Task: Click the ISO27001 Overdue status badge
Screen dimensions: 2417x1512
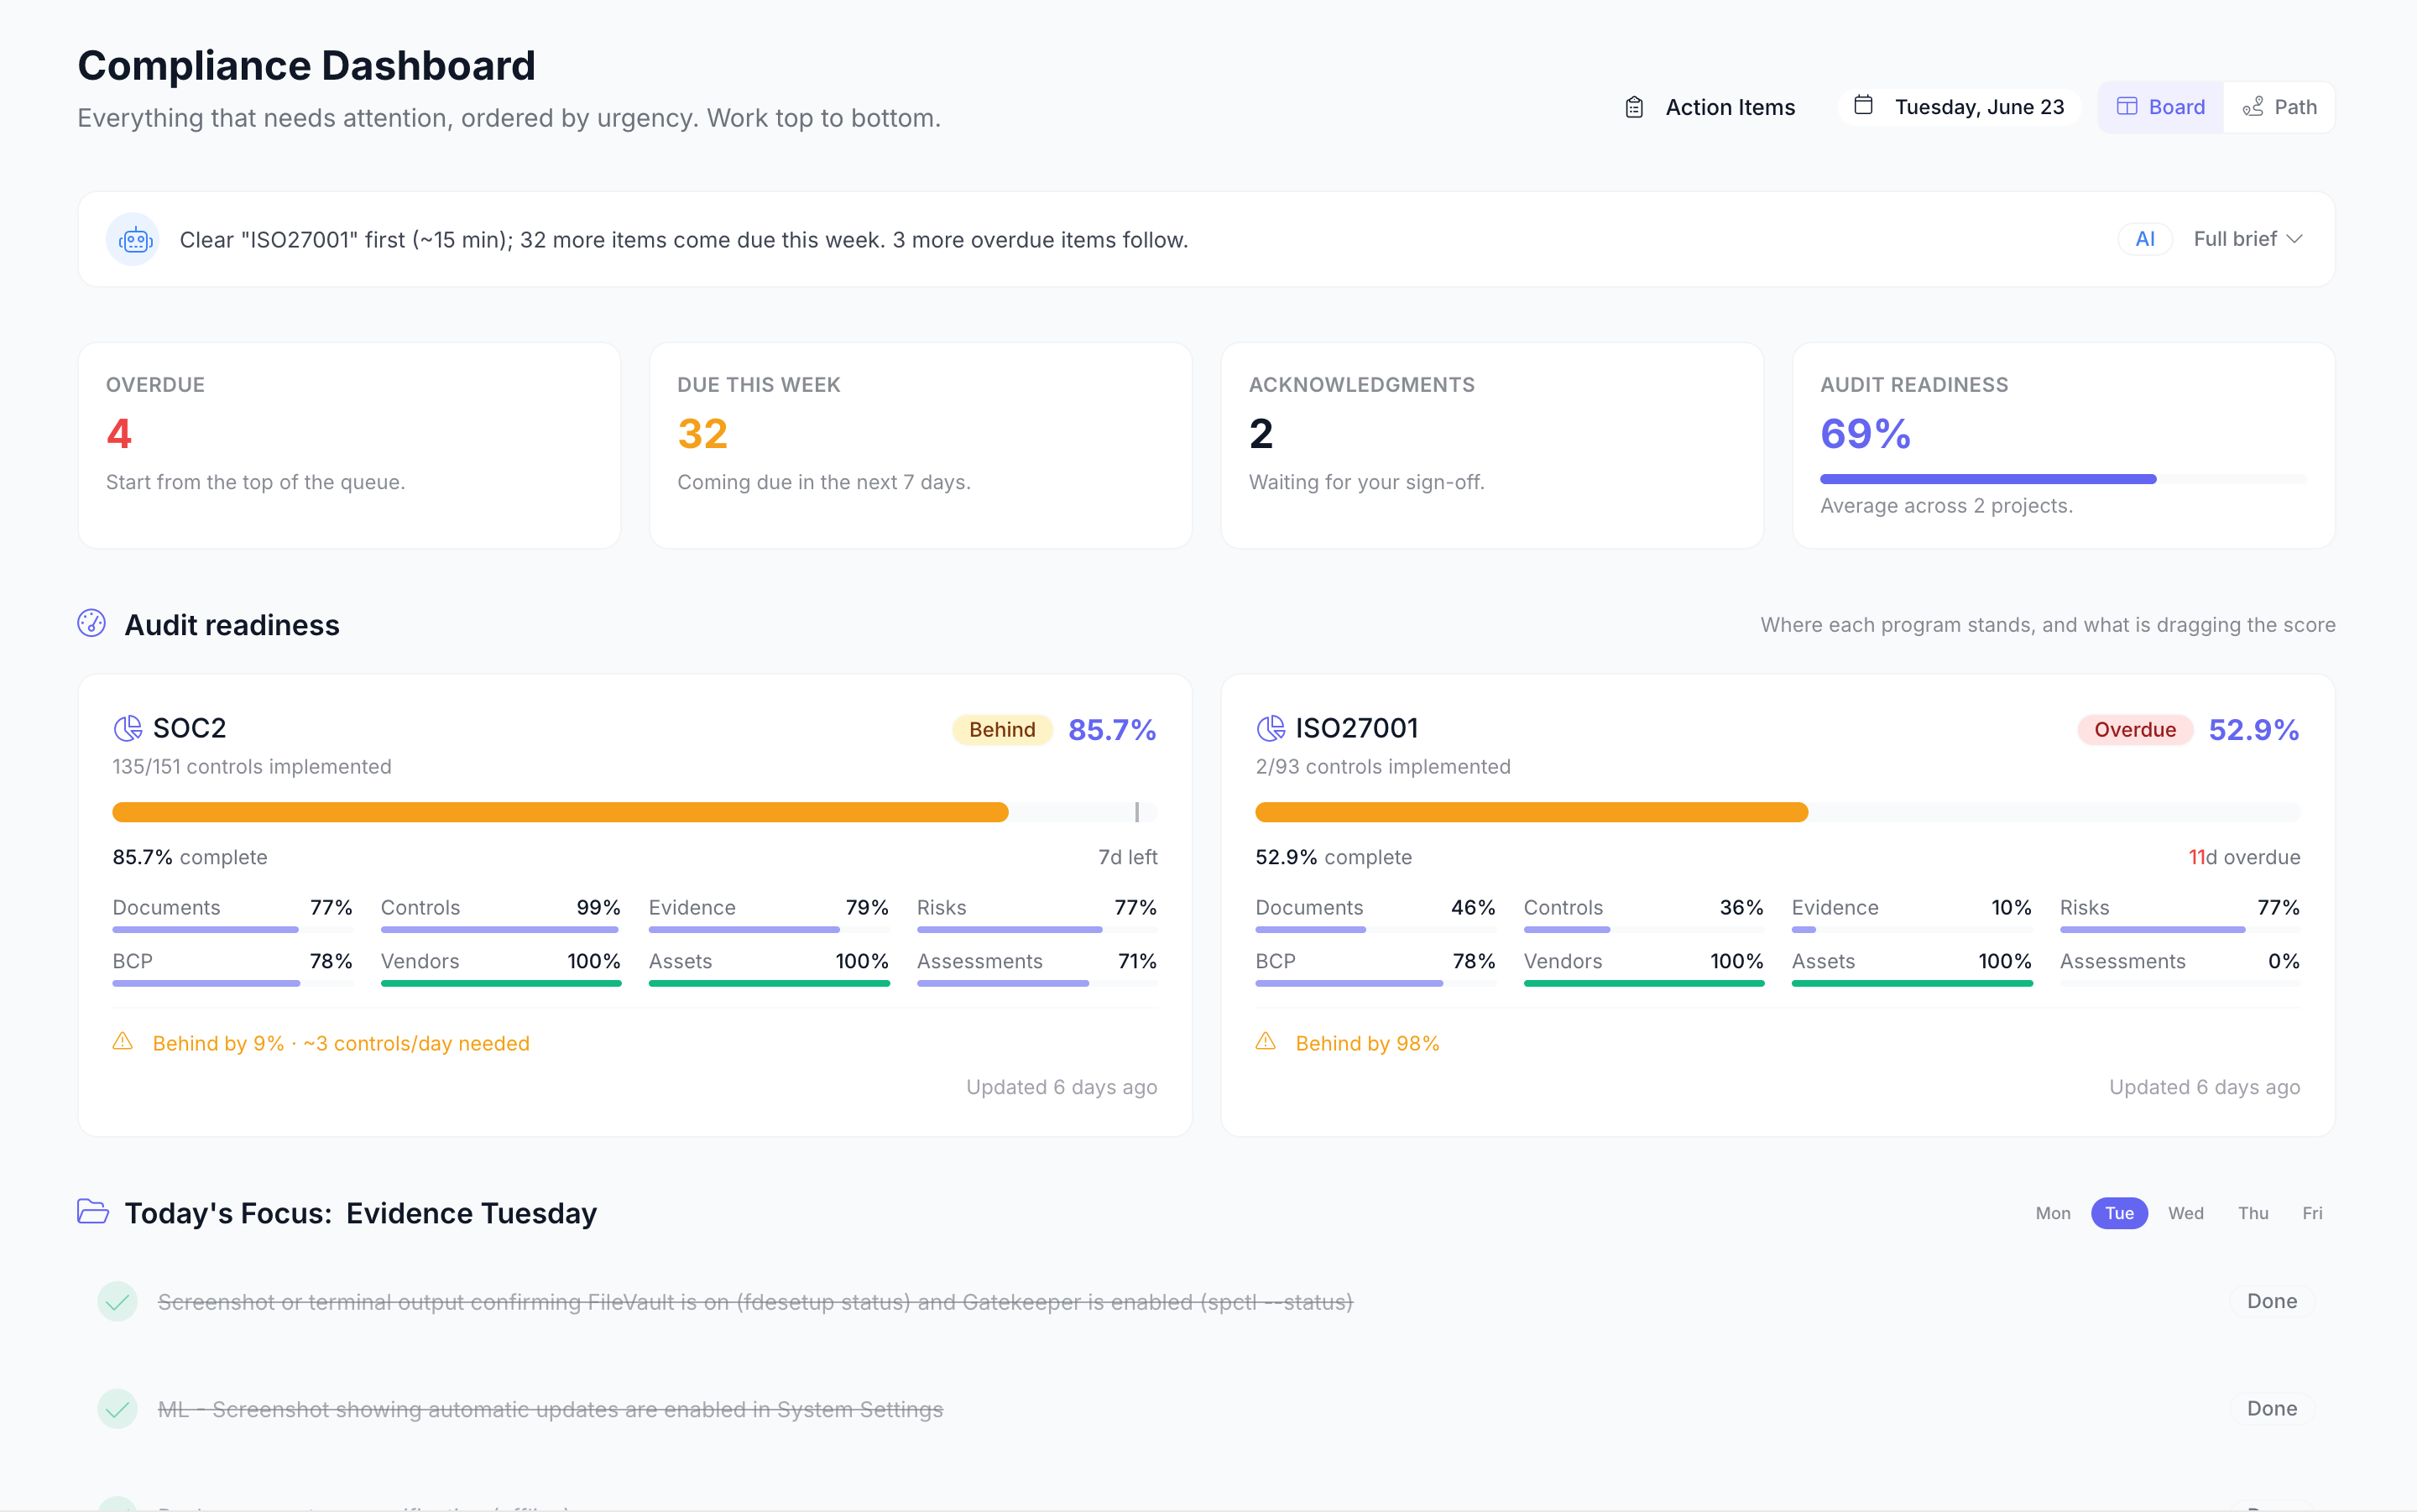Action: (x=2135, y=729)
